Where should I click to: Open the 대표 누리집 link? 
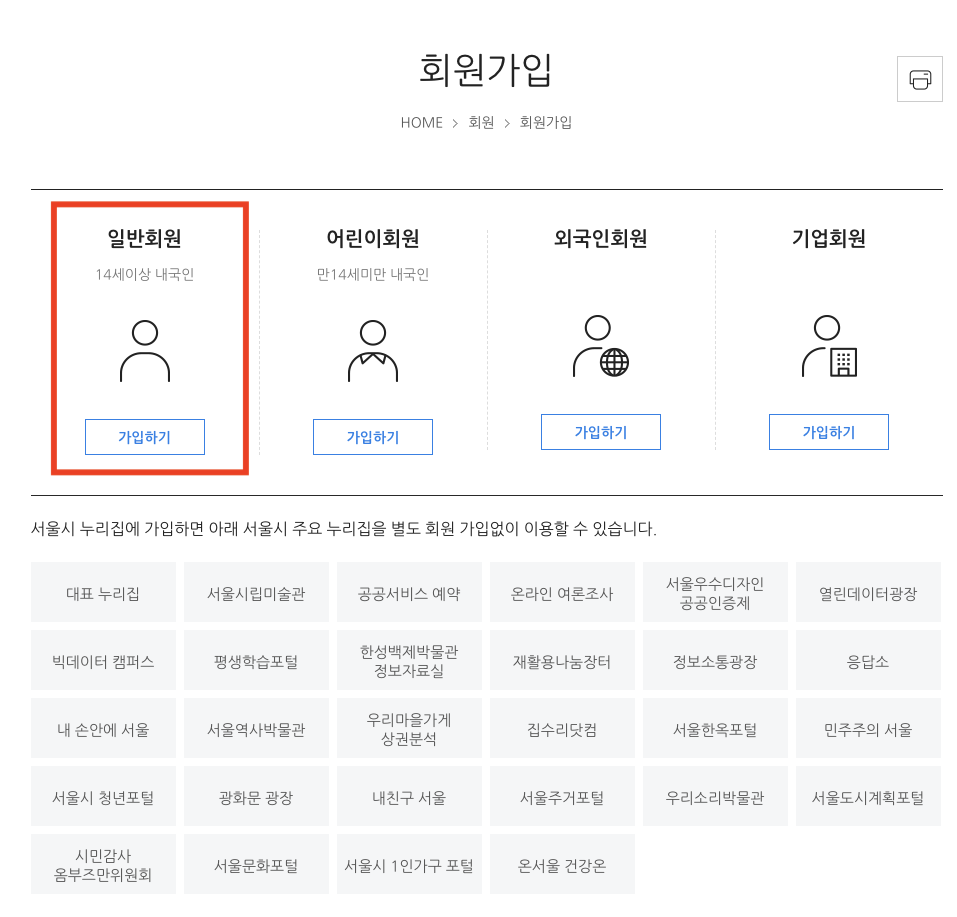pos(103,591)
